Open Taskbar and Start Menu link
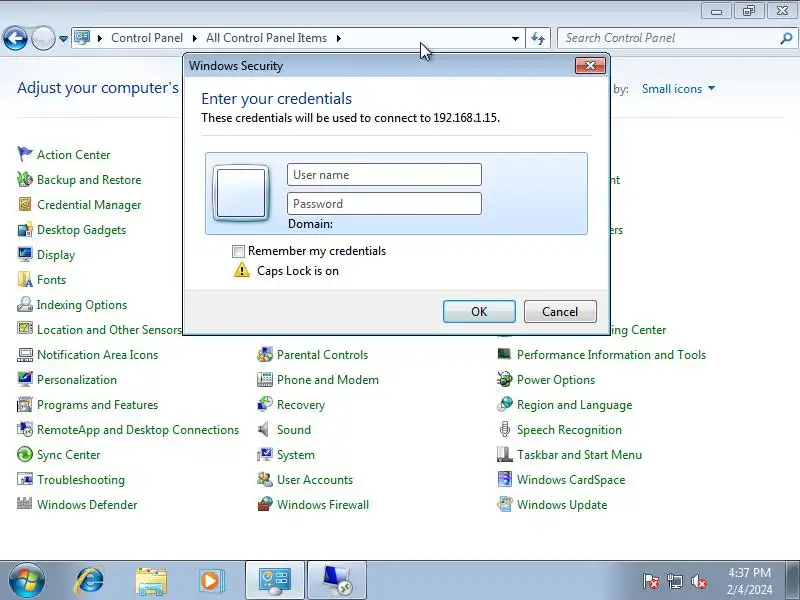The height and width of the screenshot is (600, 800). 579,455
